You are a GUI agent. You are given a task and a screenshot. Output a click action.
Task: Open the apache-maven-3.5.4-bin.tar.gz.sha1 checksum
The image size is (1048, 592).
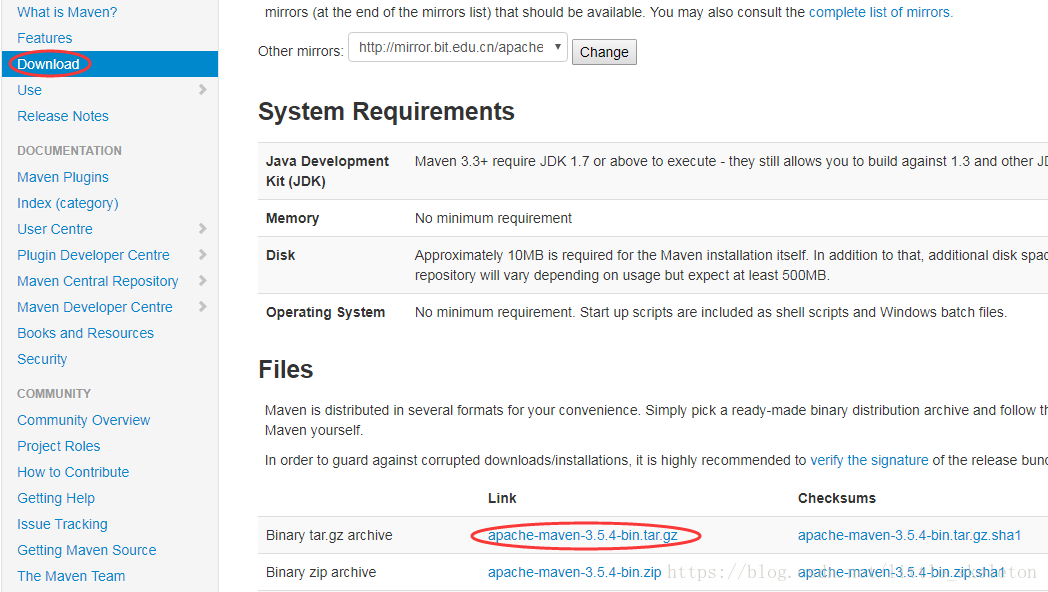click(x=909, y=535)
